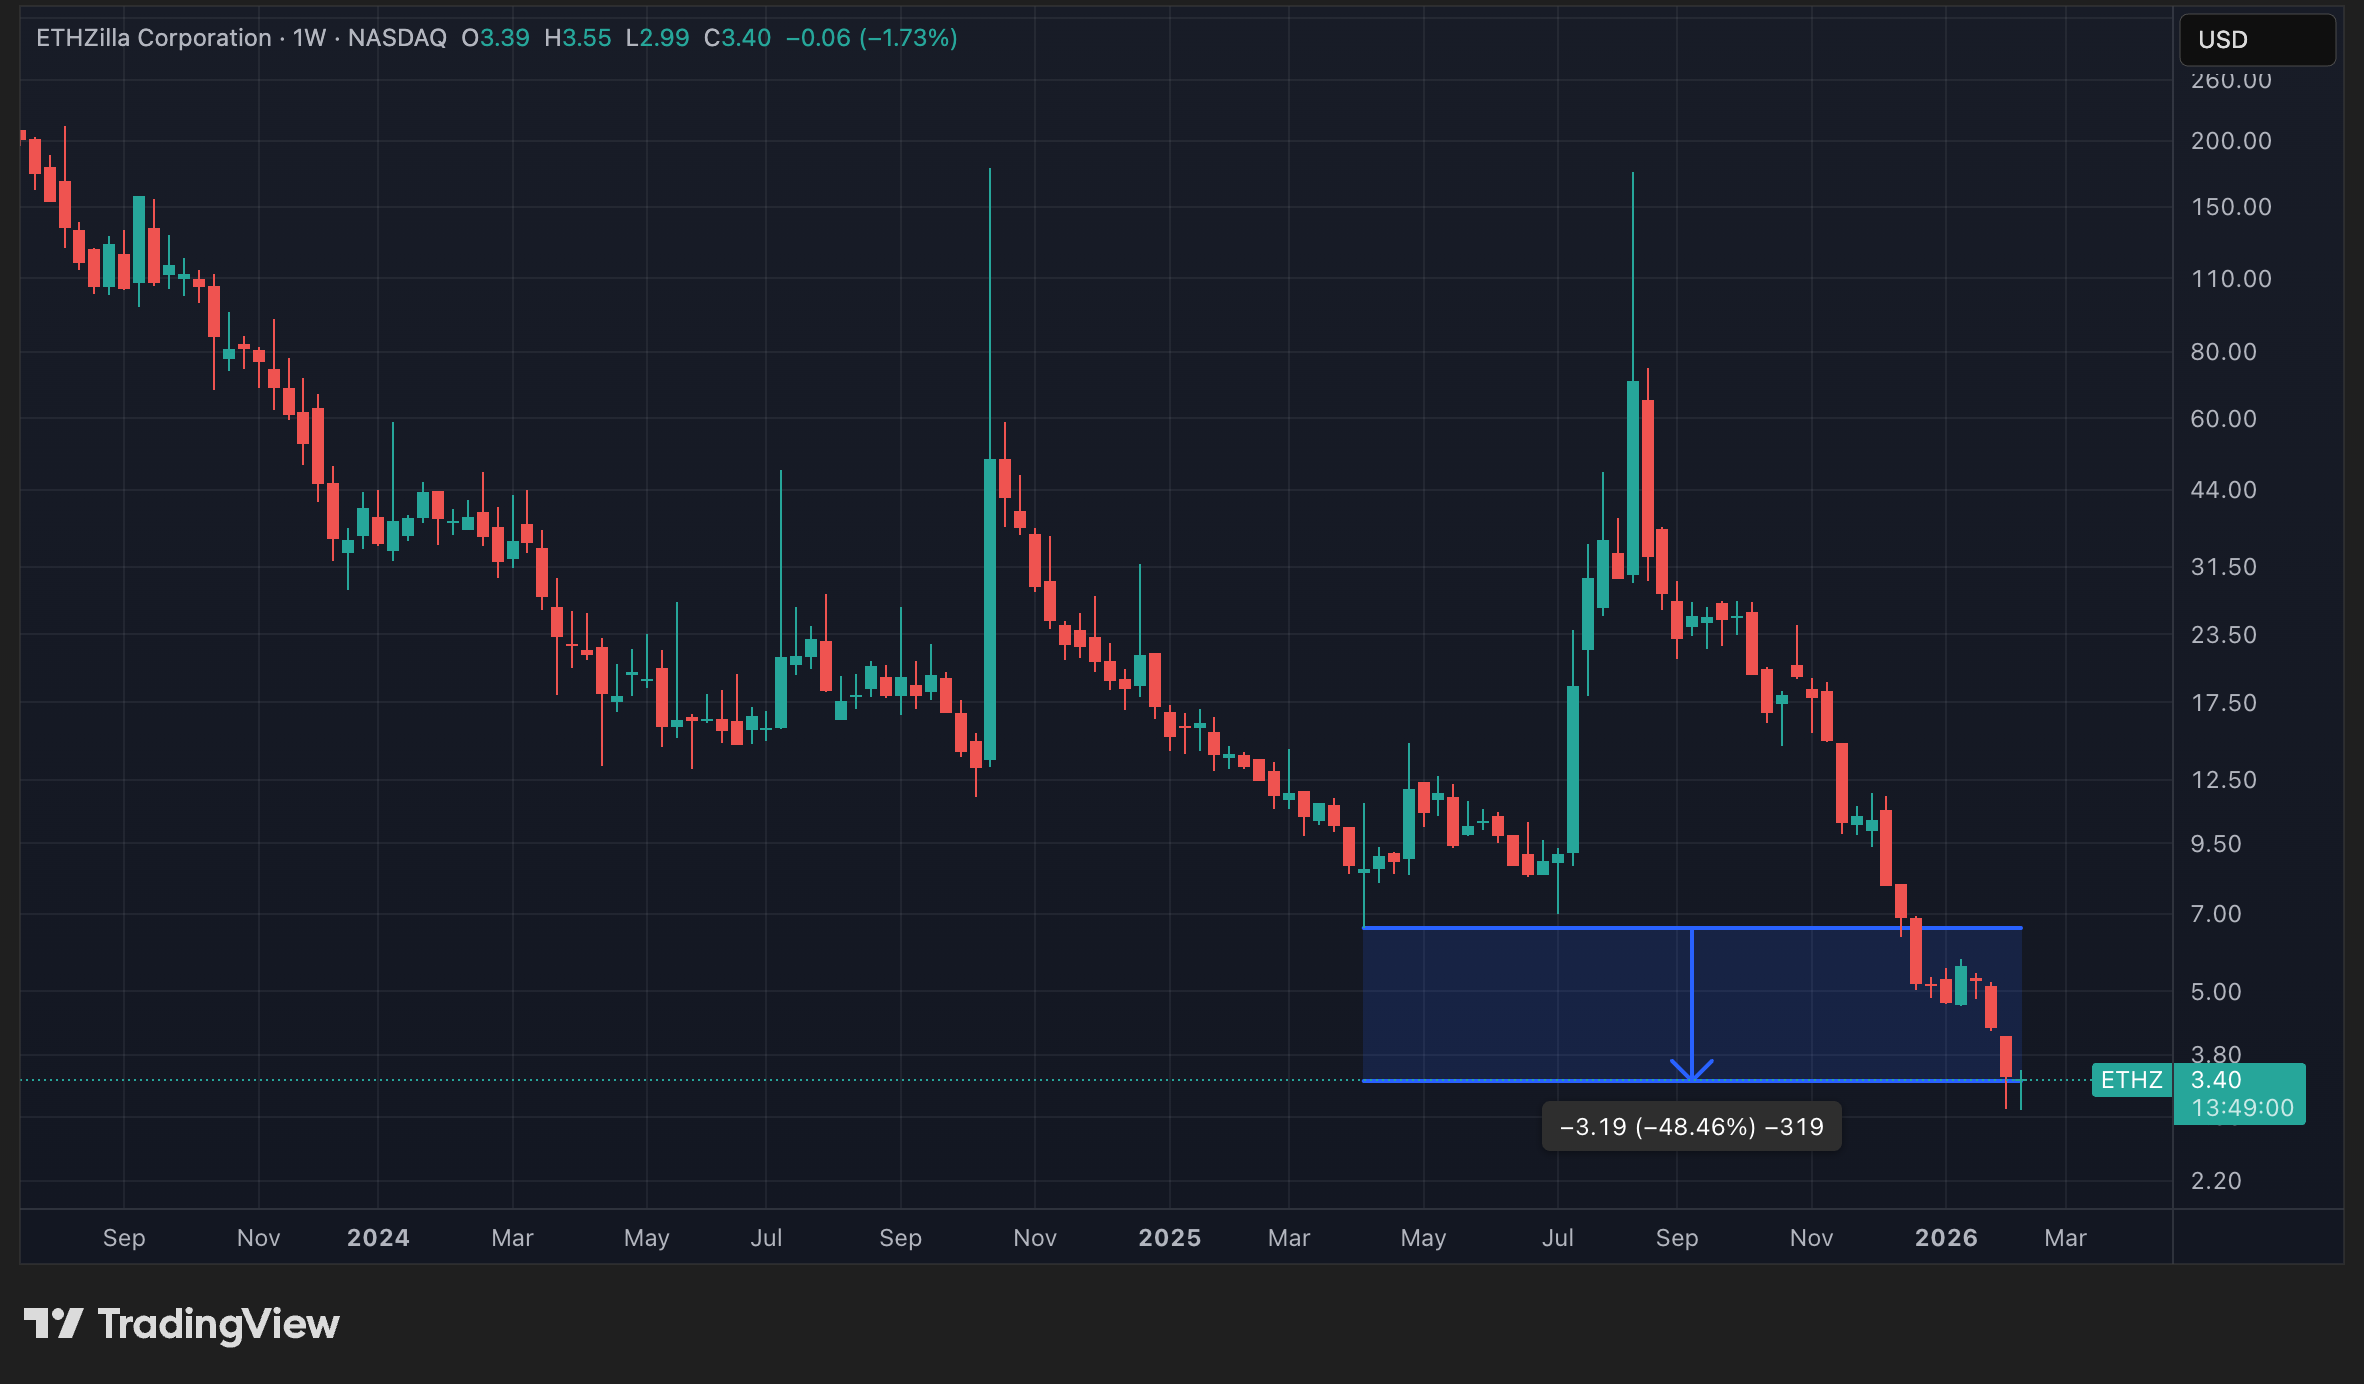Click the 2.20 price scale label
The width and height of the screenshot is (2364, 1384).
coord(2215,1181)
